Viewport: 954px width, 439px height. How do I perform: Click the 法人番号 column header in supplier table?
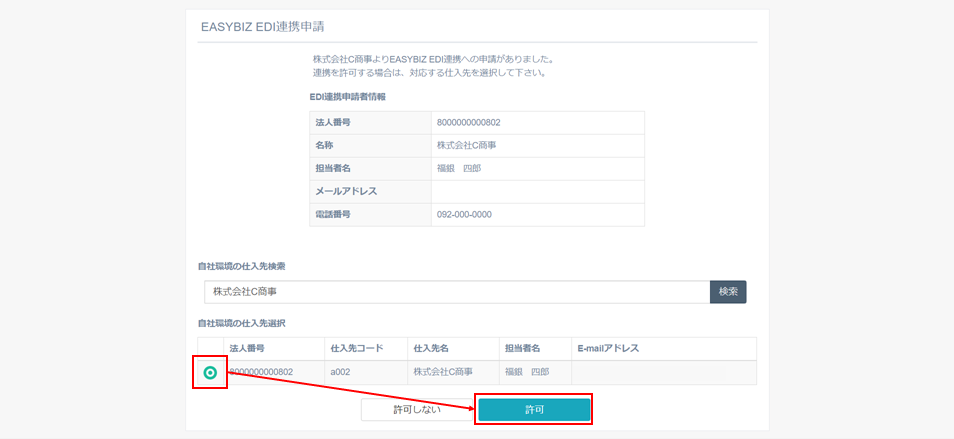tap(248, 349)
